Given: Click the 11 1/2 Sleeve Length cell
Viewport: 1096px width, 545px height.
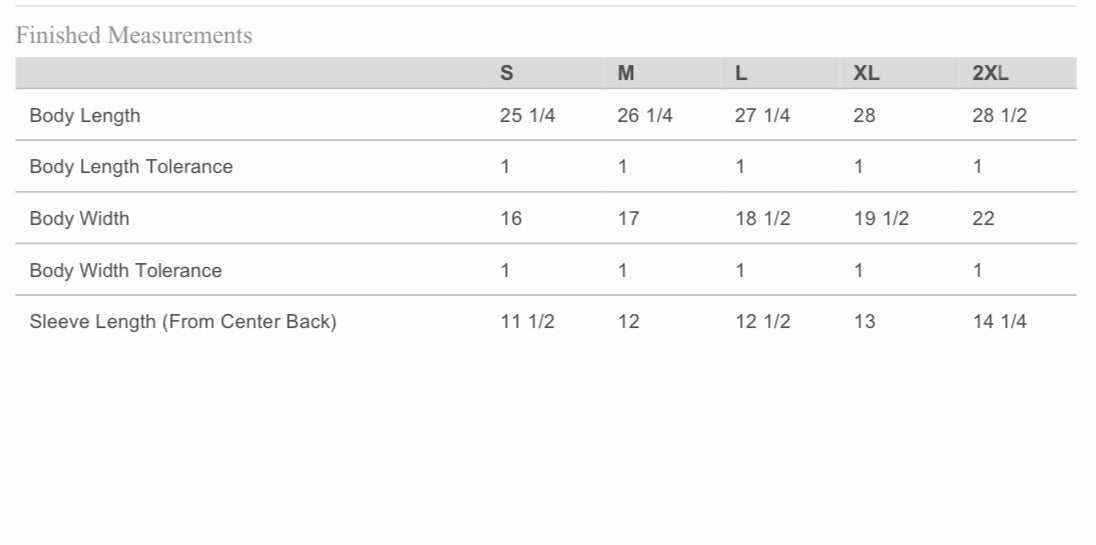Looking at the screenshot, I should [527, 322].
